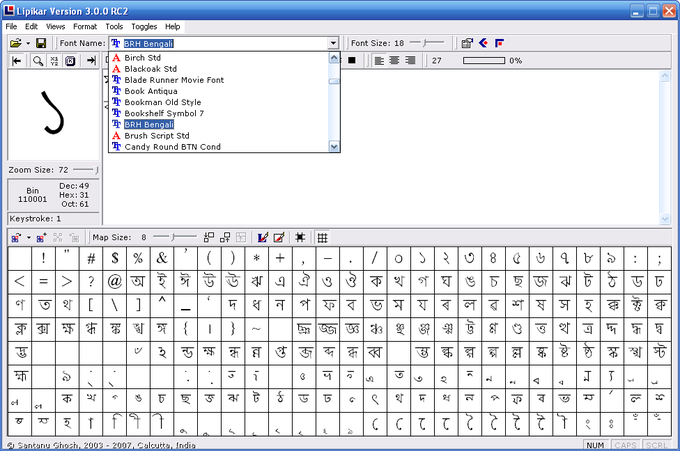Open the File menu
The width and height of the screenshot is (680, 451).
[11, 26]
